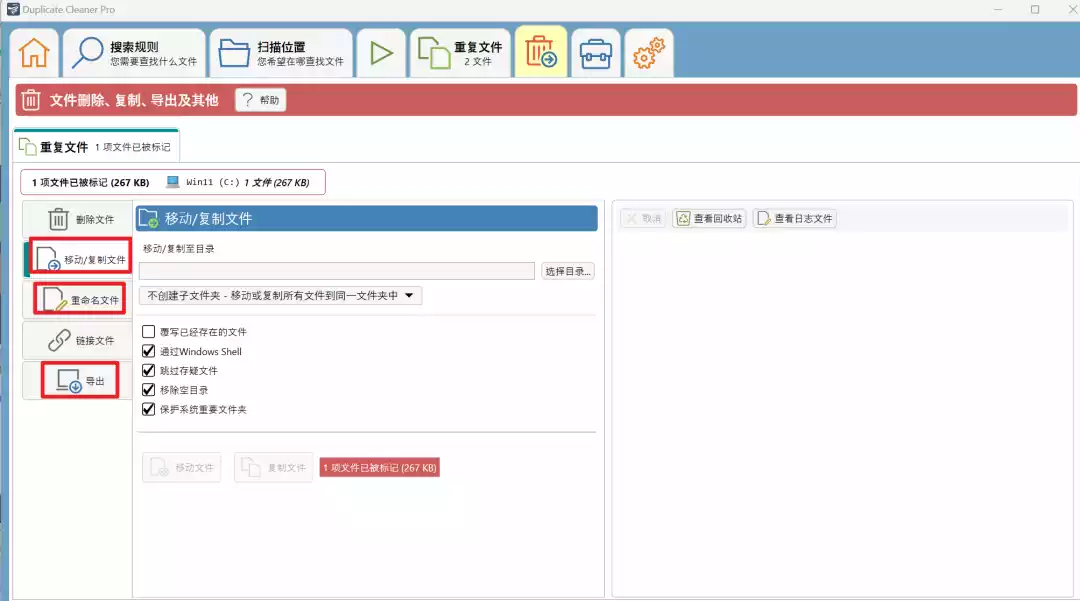Screen dimensions: 1080x601
Task: Select the trash file-removal toolbar icon
Action: coord(541,53)
